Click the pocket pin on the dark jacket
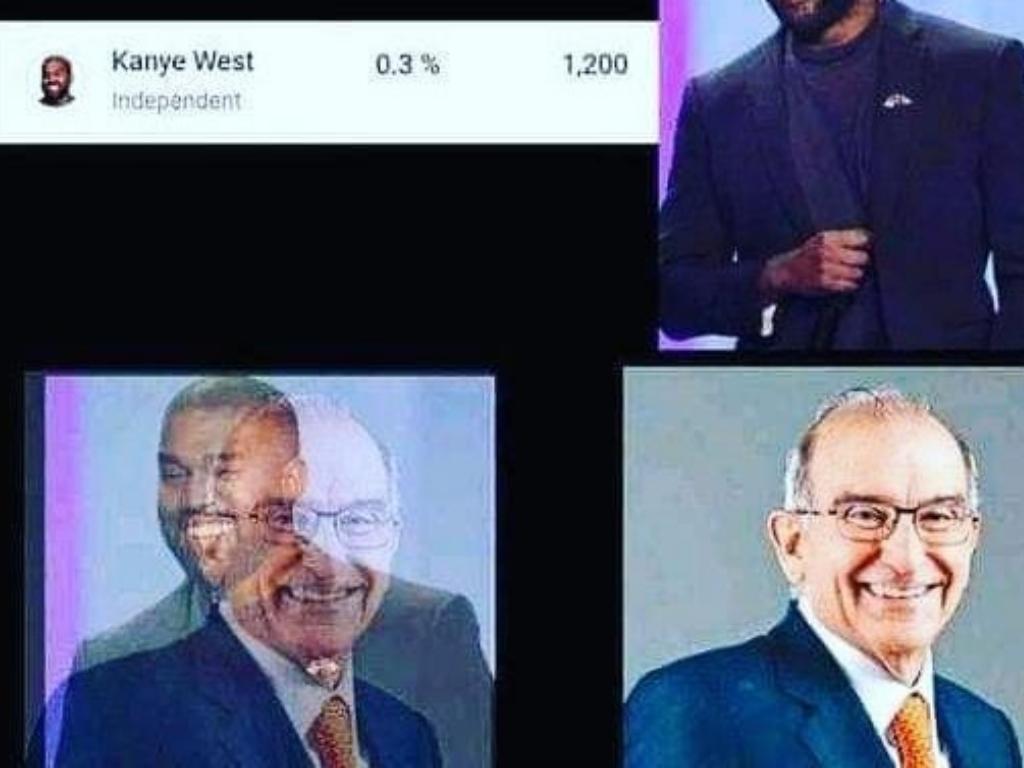Screen dimensions: 1024x768 point(897,100)
